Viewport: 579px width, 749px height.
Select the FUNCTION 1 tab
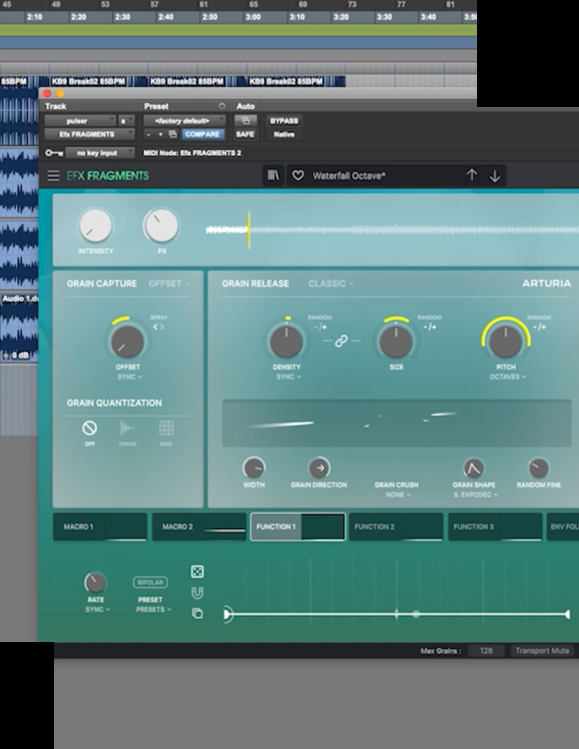(x=298, y=527)
